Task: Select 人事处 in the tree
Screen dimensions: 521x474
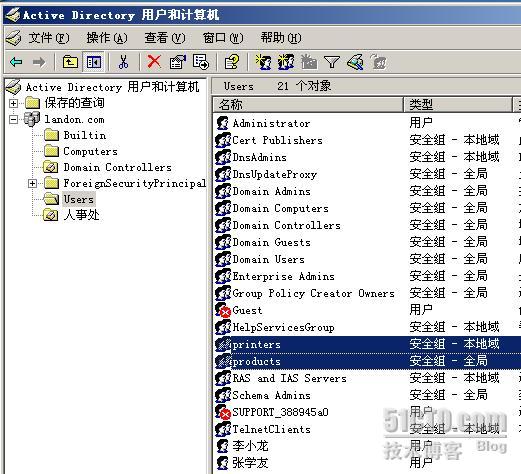Action: click(x=82, y=215)
